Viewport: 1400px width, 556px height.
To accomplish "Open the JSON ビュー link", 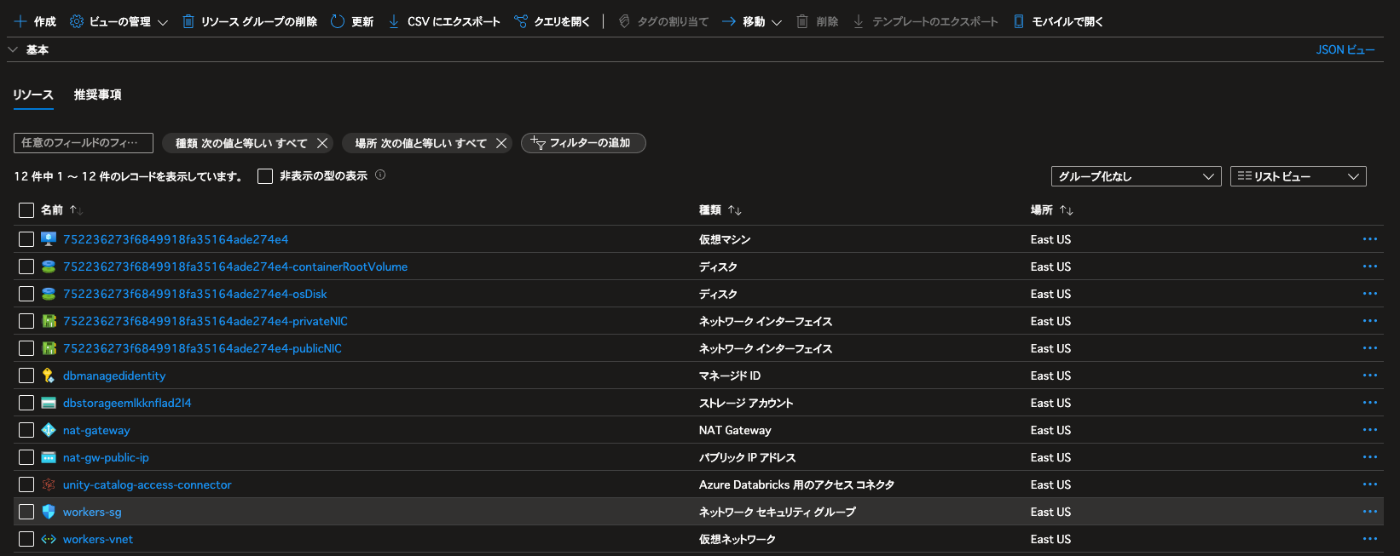I will click(1346, 49).
